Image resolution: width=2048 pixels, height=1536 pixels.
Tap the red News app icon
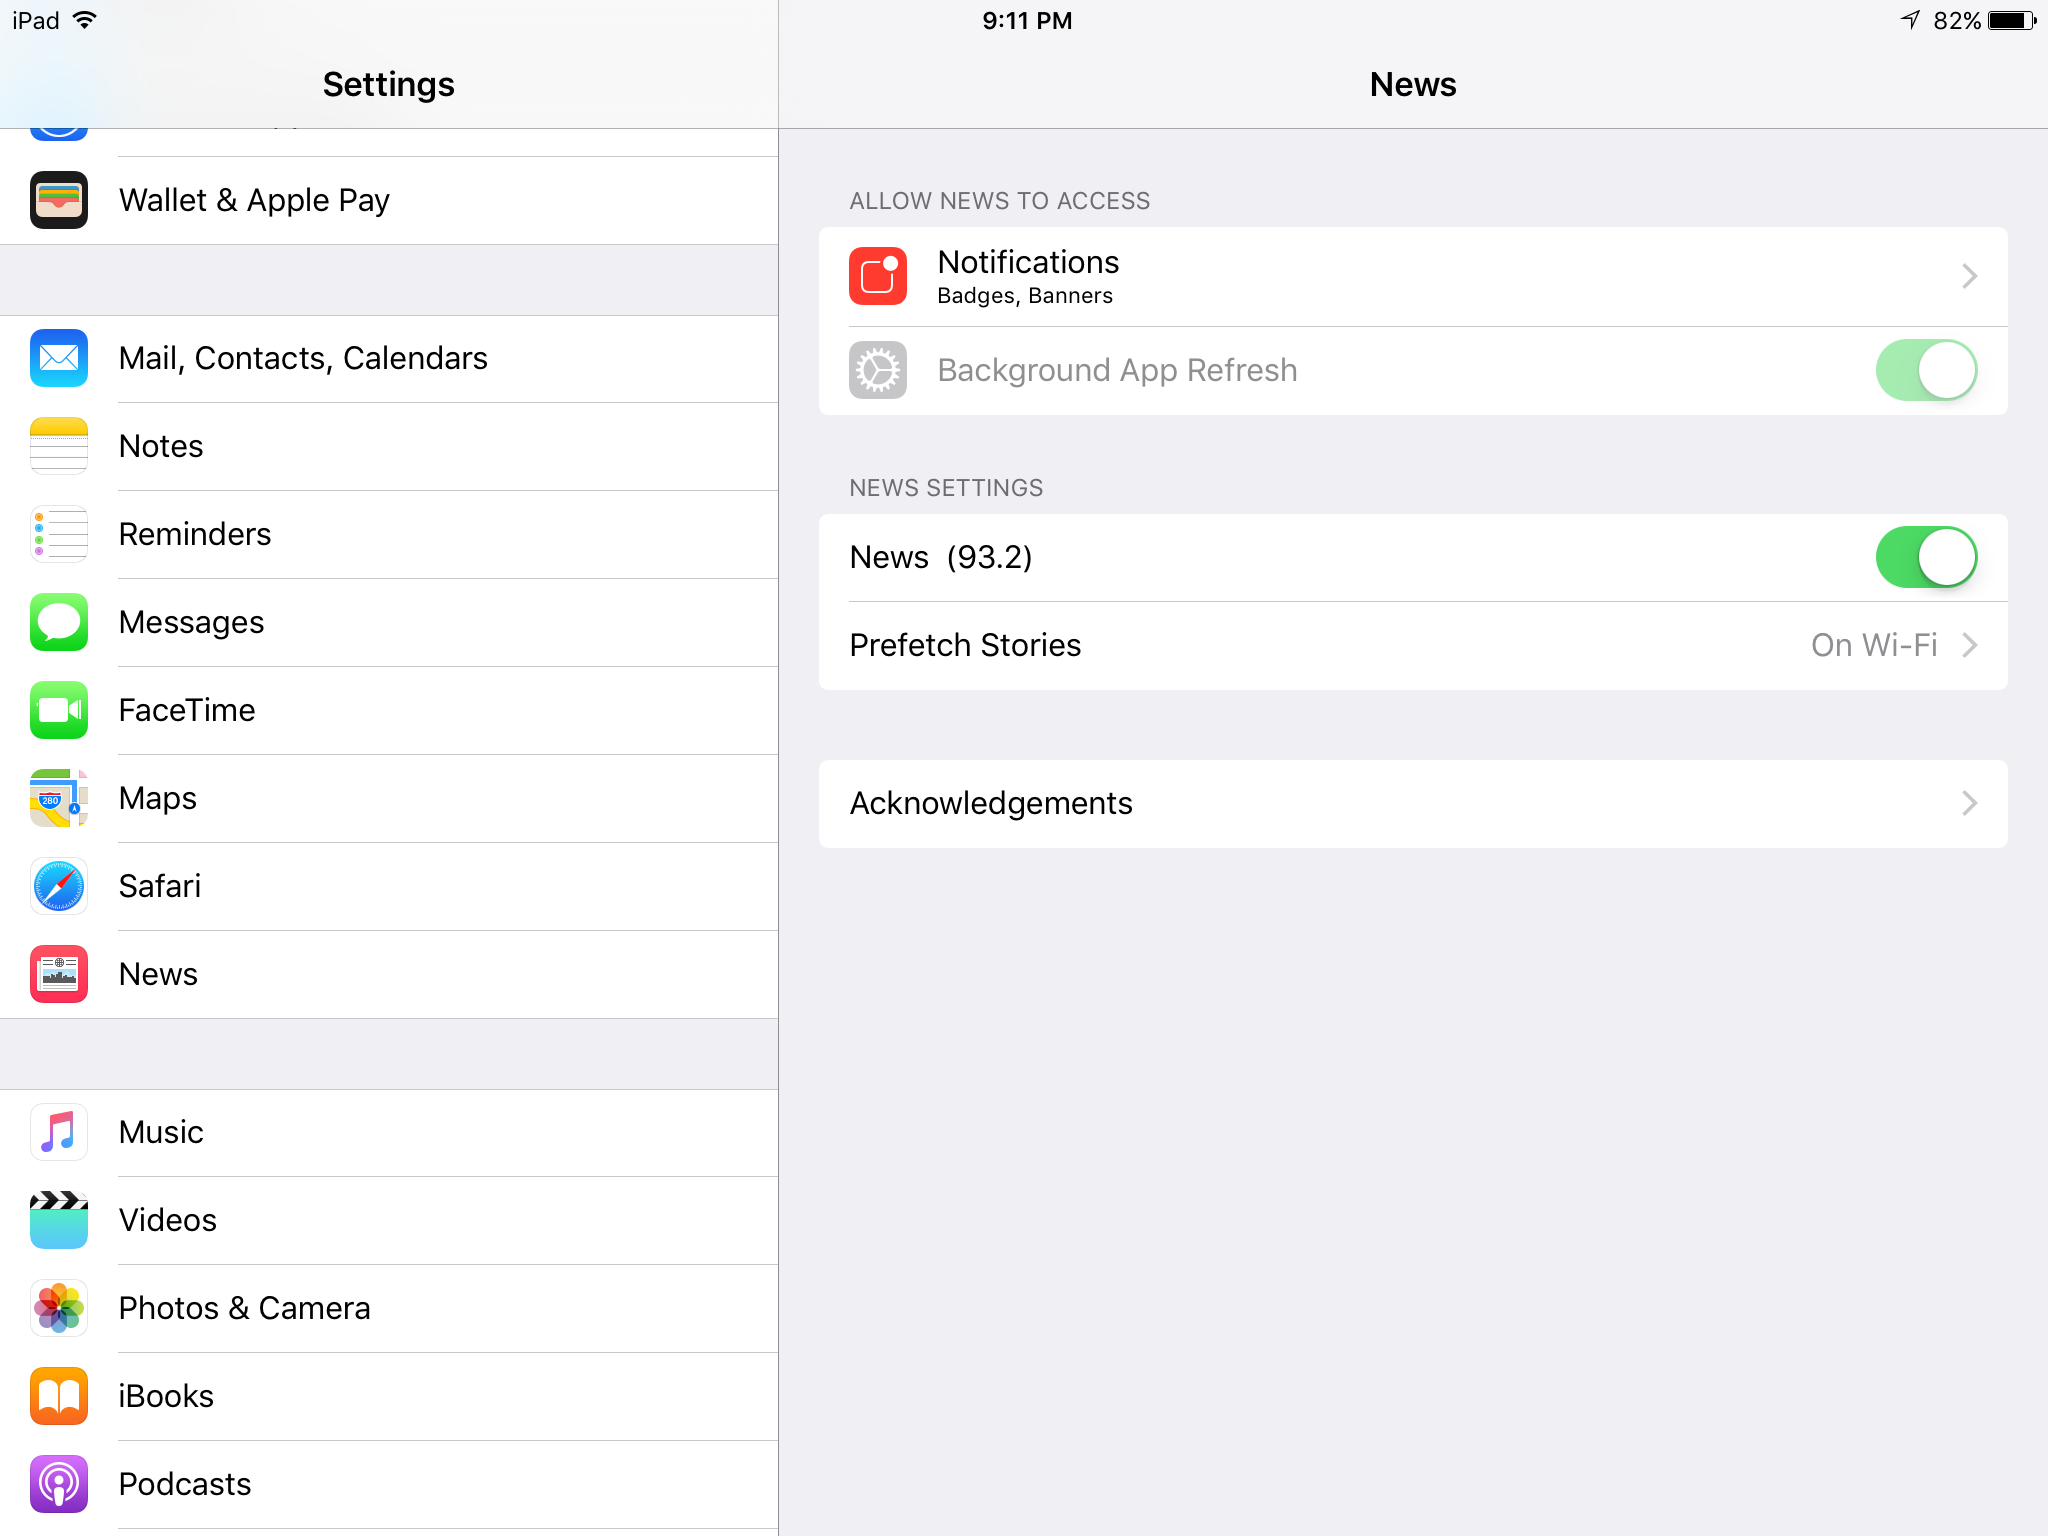pyautogui.click(x=59, y=974)
